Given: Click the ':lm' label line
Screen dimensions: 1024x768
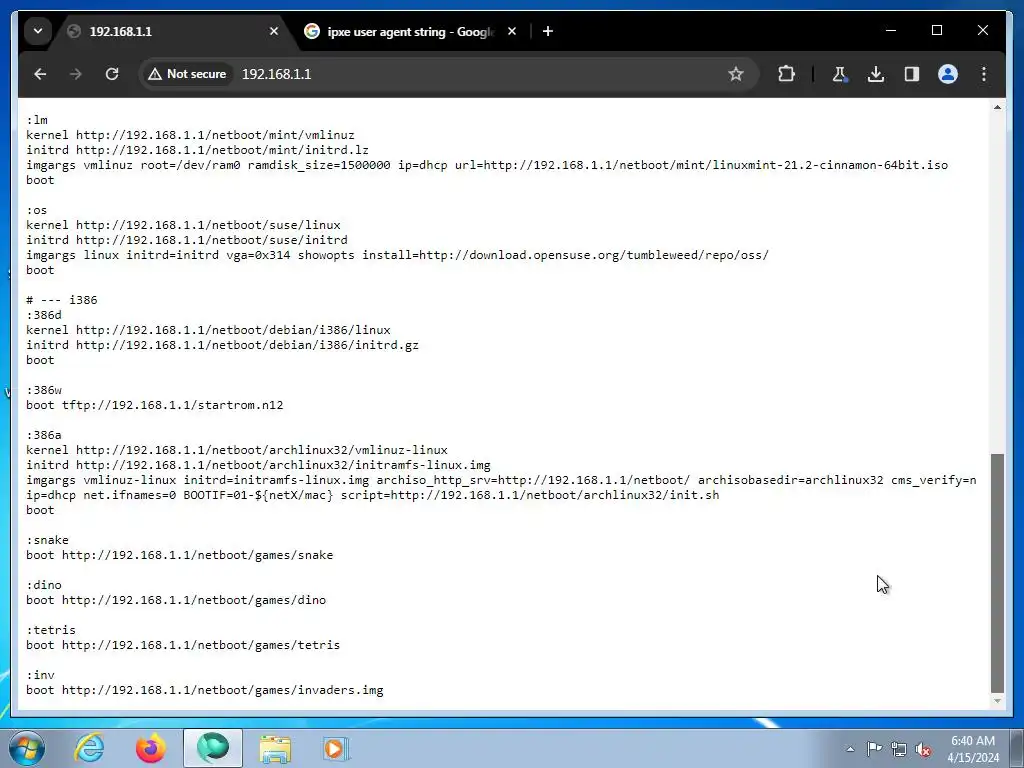Looking at the screenshot, I should click(x=37, y=120).
